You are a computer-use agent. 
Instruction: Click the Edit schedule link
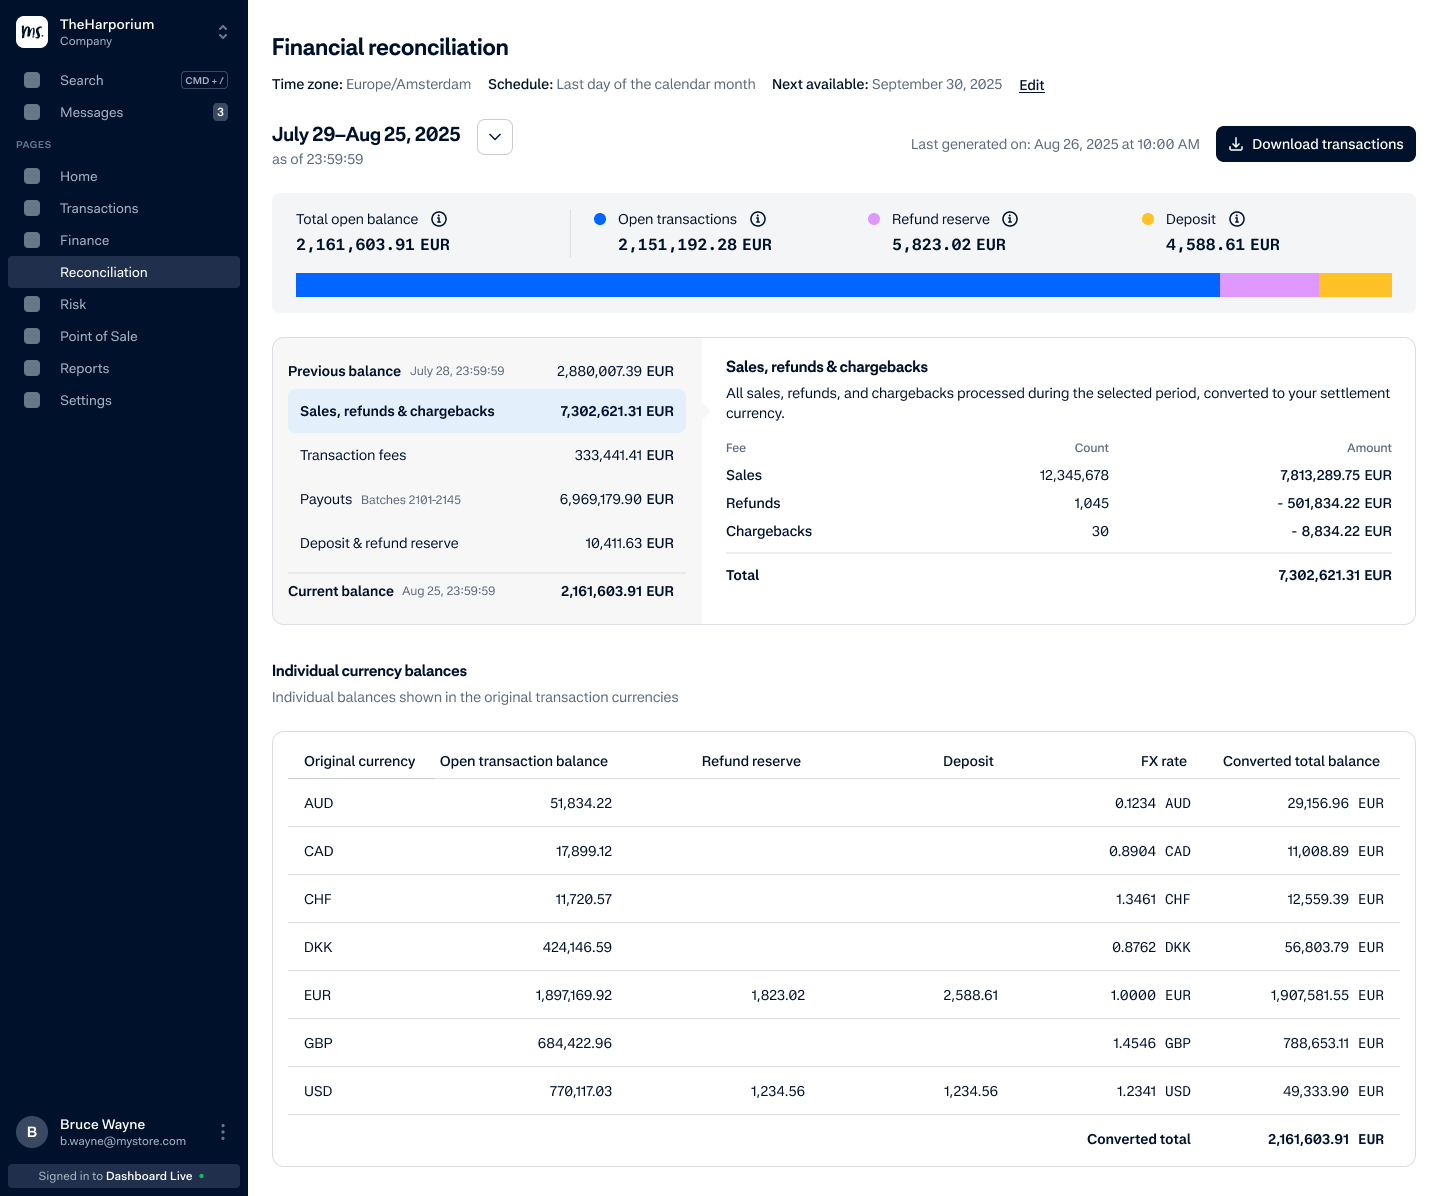point(1032,85)
